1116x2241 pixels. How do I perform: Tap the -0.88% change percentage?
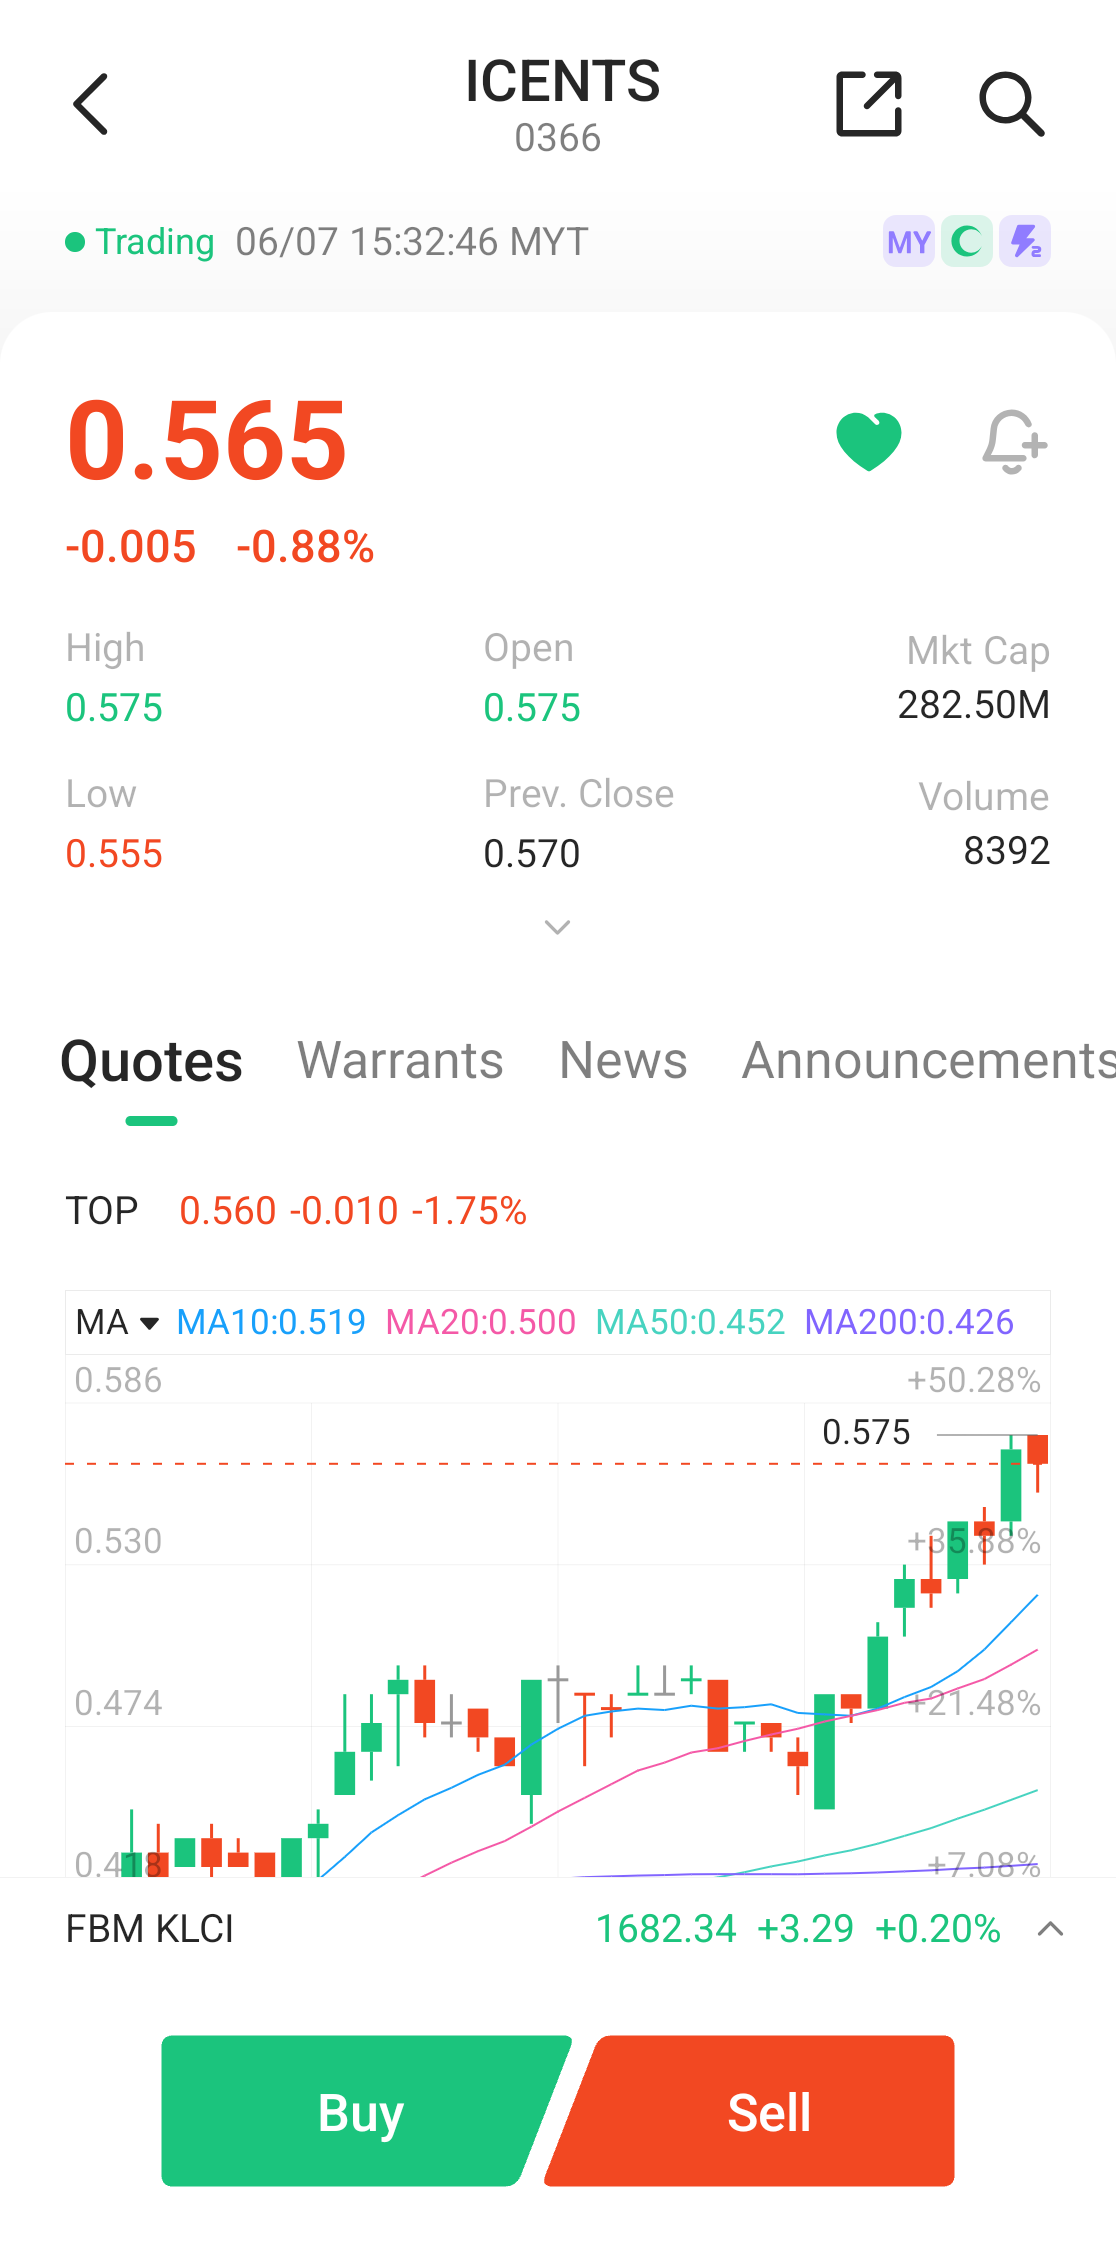(x=305, y=547)
